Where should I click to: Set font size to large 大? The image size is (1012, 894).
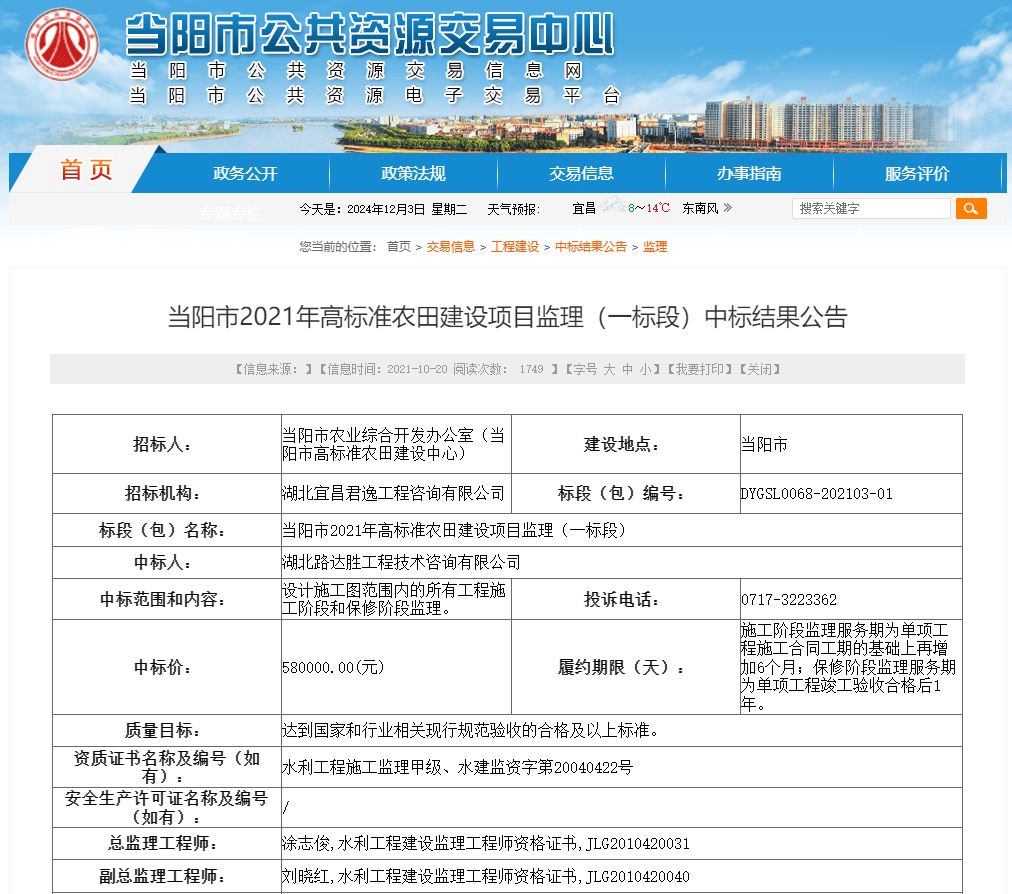click(x=608, y=369)
